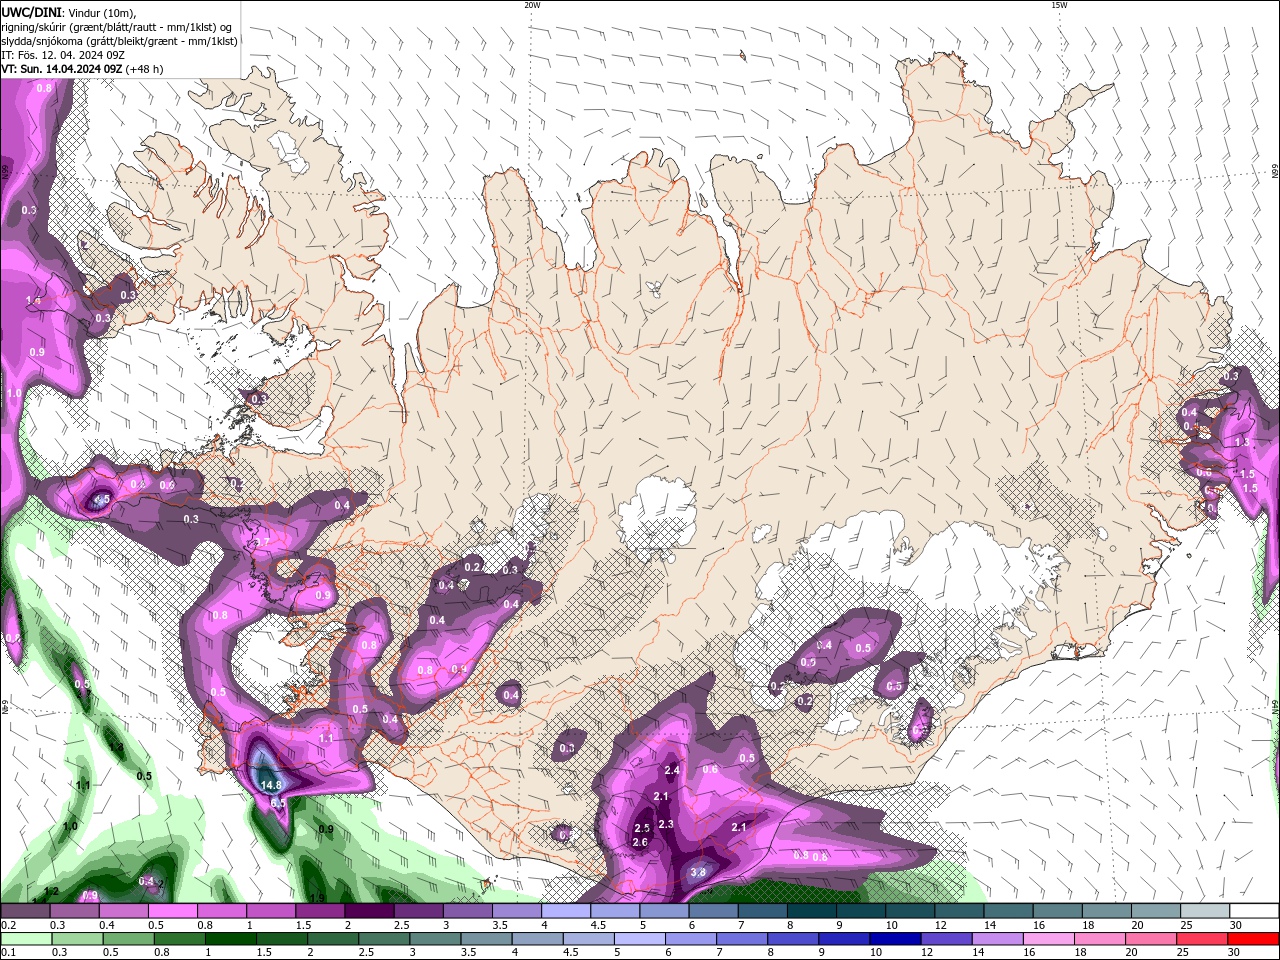Pick the snow-scale swatch between 3.5 and 4
This screenshot has width=1280, height=960.
tap(516, 911)
